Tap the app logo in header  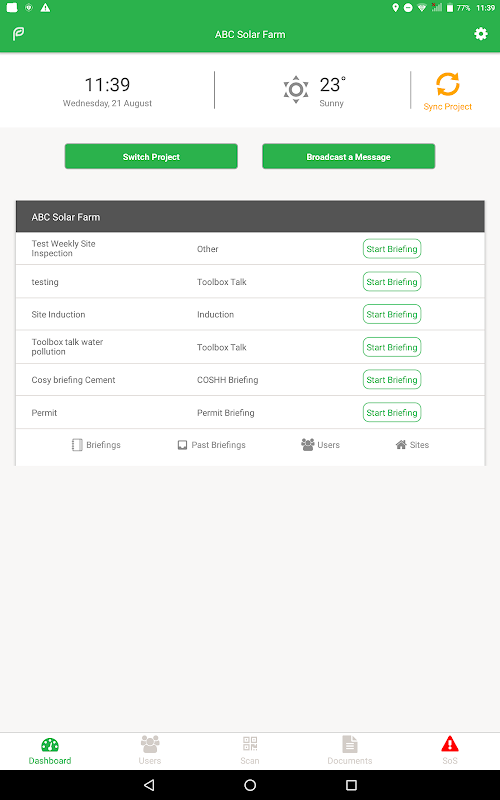(x=18, y=34)
